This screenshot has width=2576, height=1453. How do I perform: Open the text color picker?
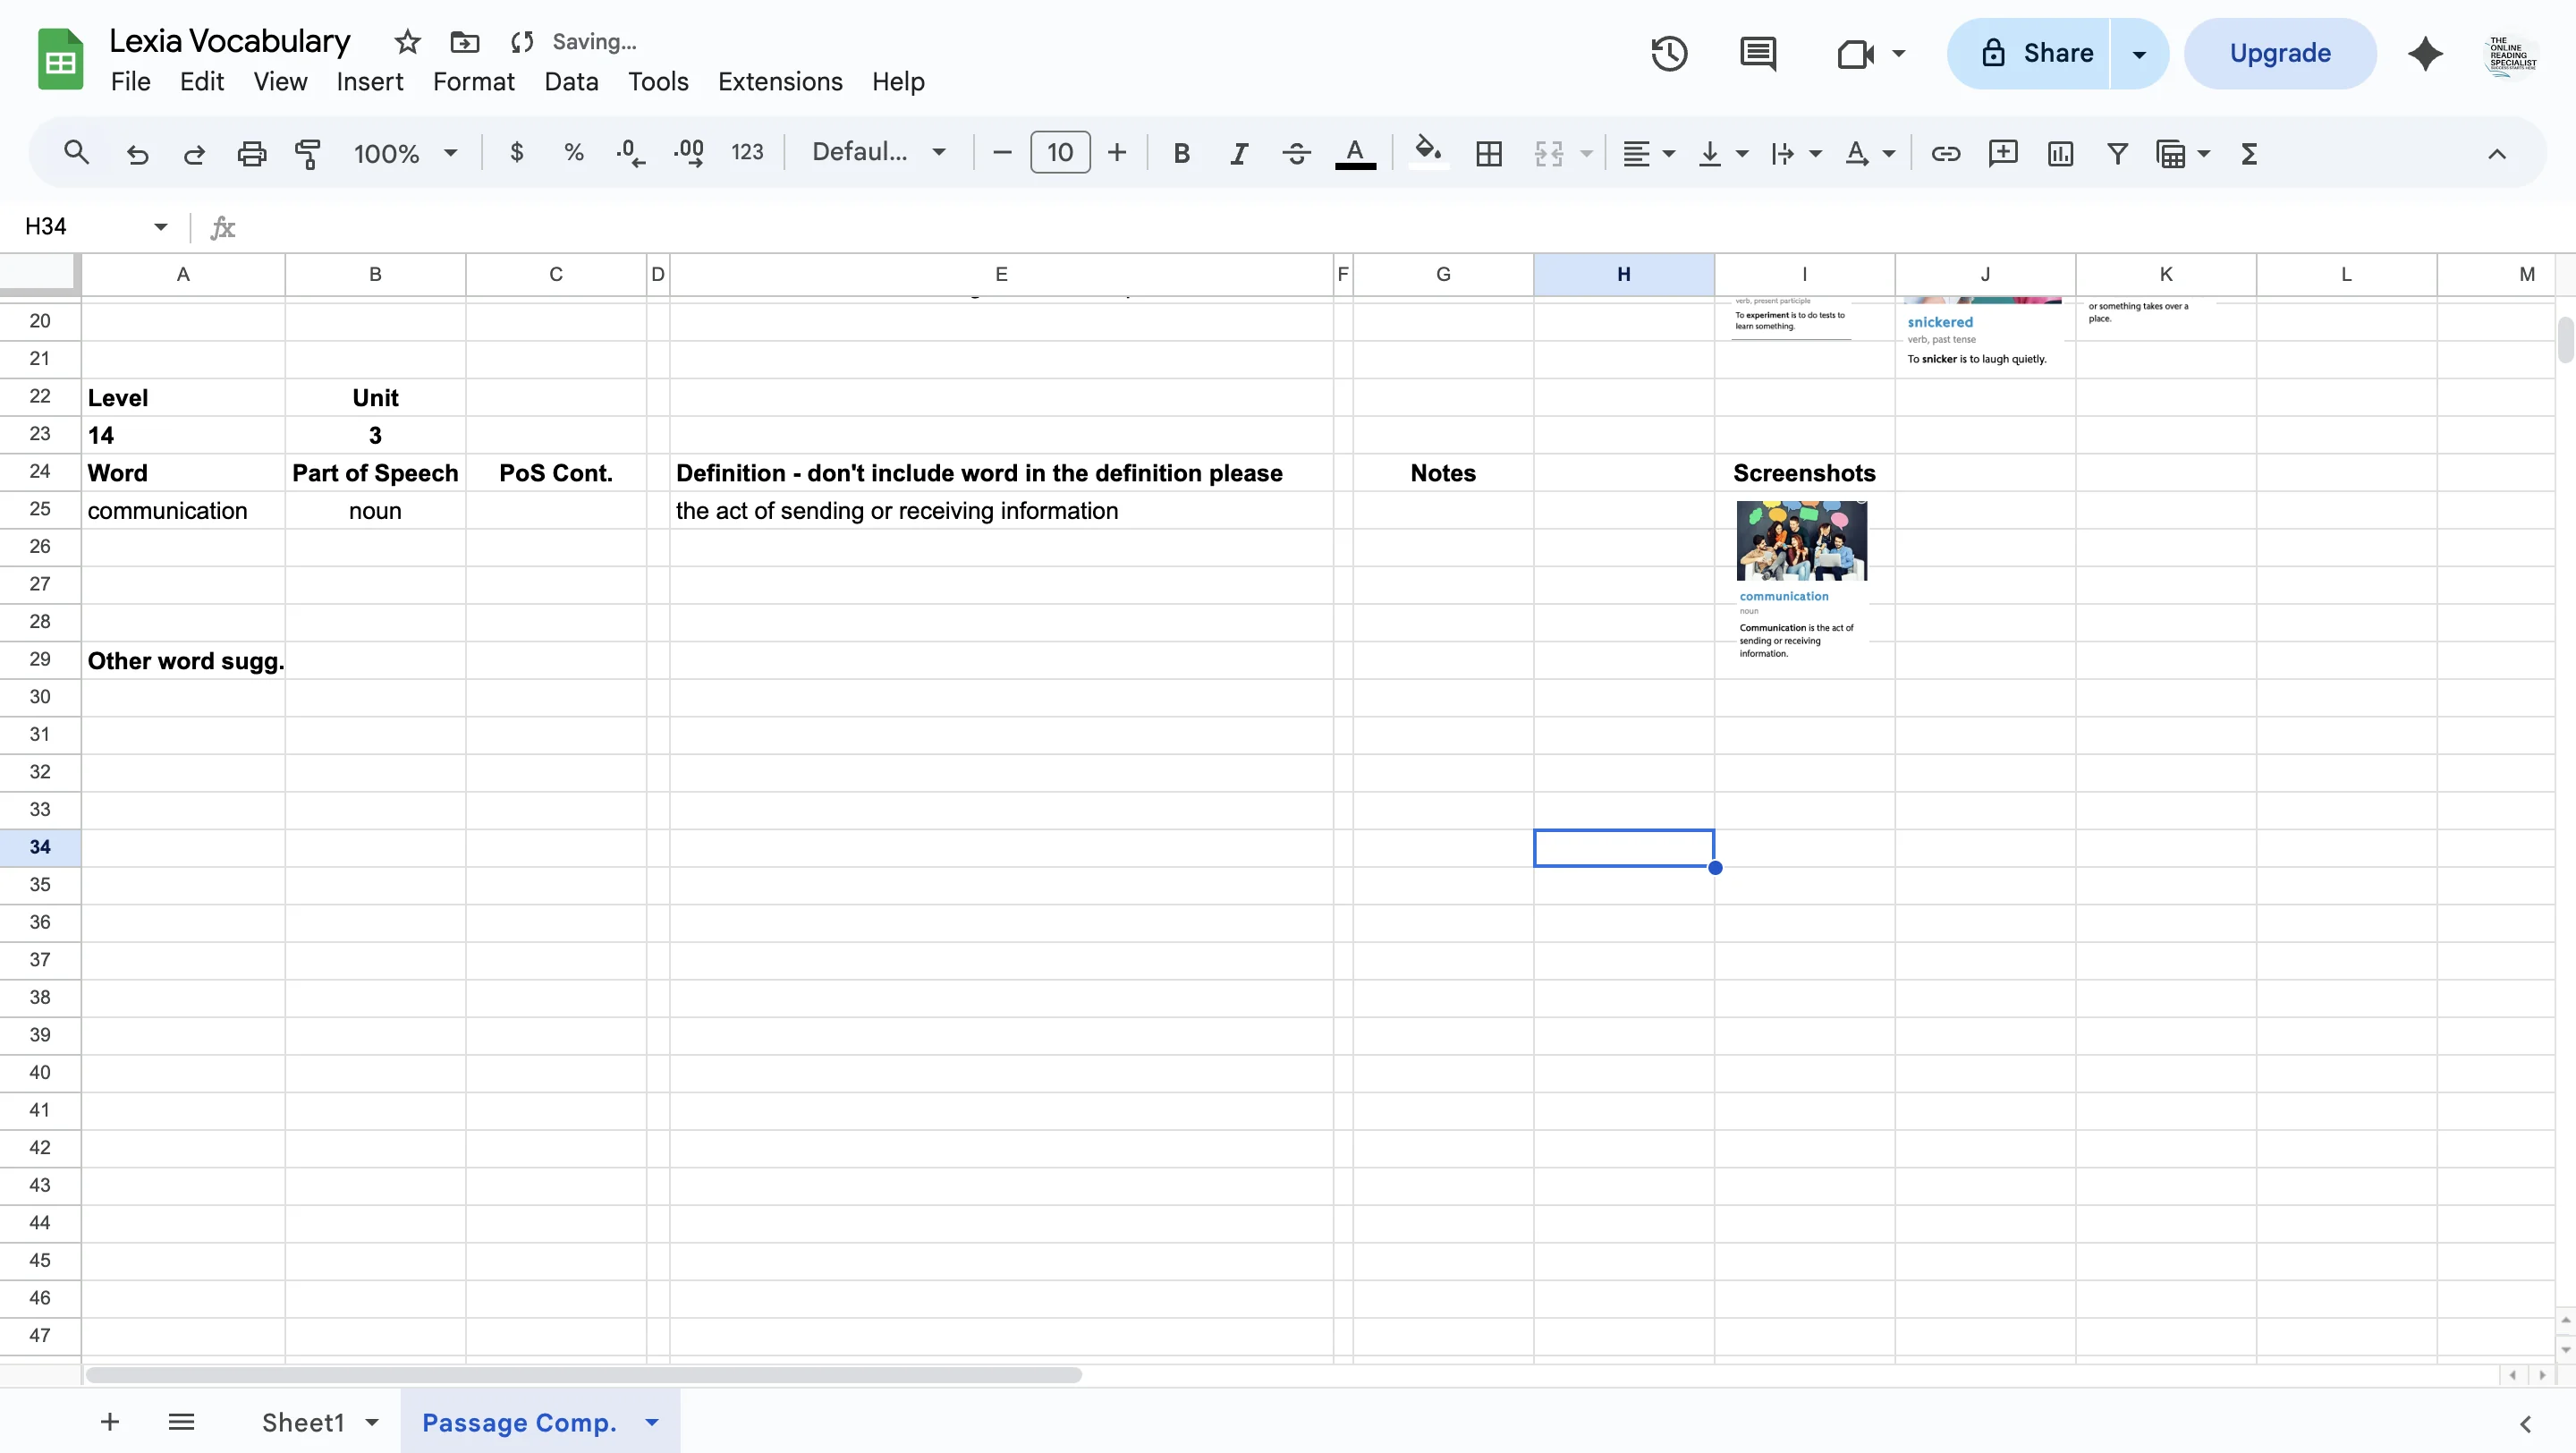tap(1355, 153)
